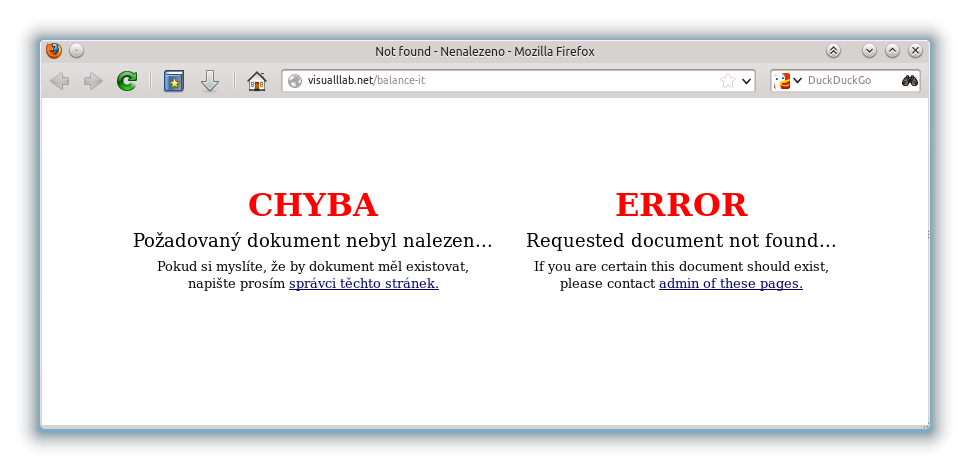Click the round sticky button beside Firefox logo
The width and height of the screenshot is (970, 469).
tap(76, 51)
